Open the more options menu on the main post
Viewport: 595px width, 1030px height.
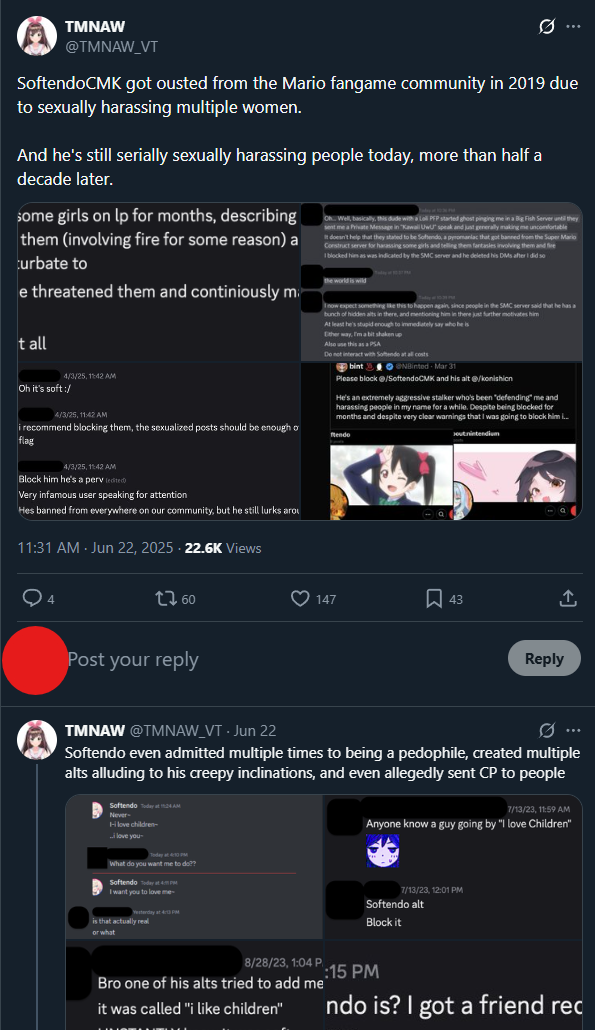coord(573,26)
